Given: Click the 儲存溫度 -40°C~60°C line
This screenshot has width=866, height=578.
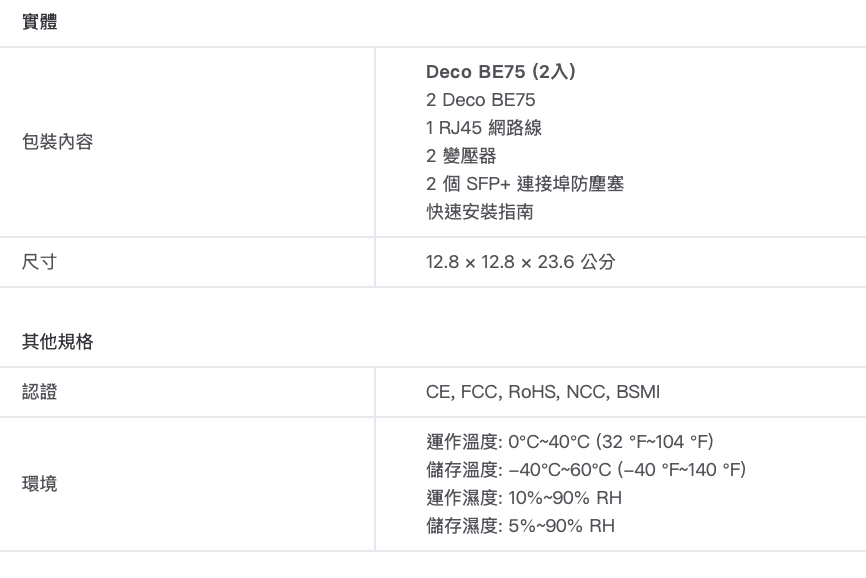Looking at the screenshot, I should [586, 470].
